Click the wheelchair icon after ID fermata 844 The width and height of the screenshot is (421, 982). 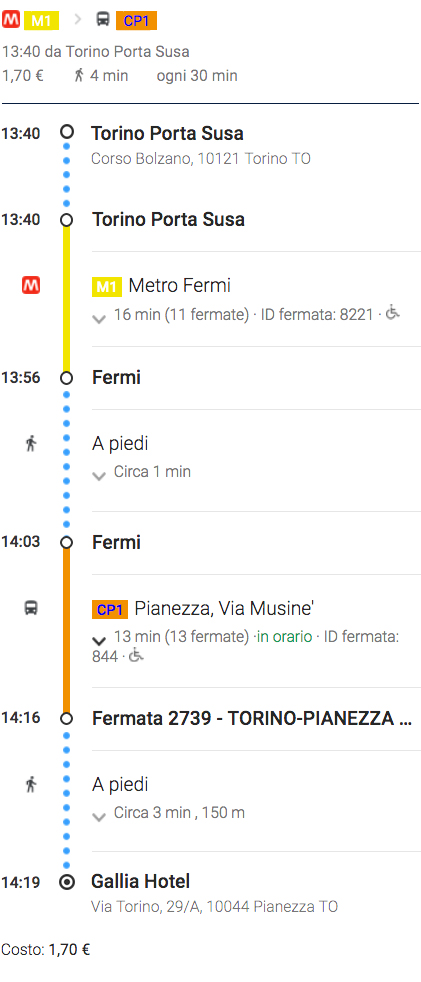pyautogui.click(x=136, y=655)
